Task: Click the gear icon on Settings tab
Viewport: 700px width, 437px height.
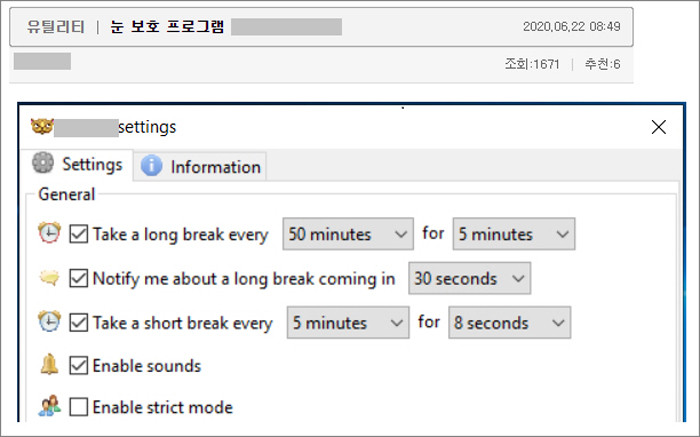Action: [43, 163]
